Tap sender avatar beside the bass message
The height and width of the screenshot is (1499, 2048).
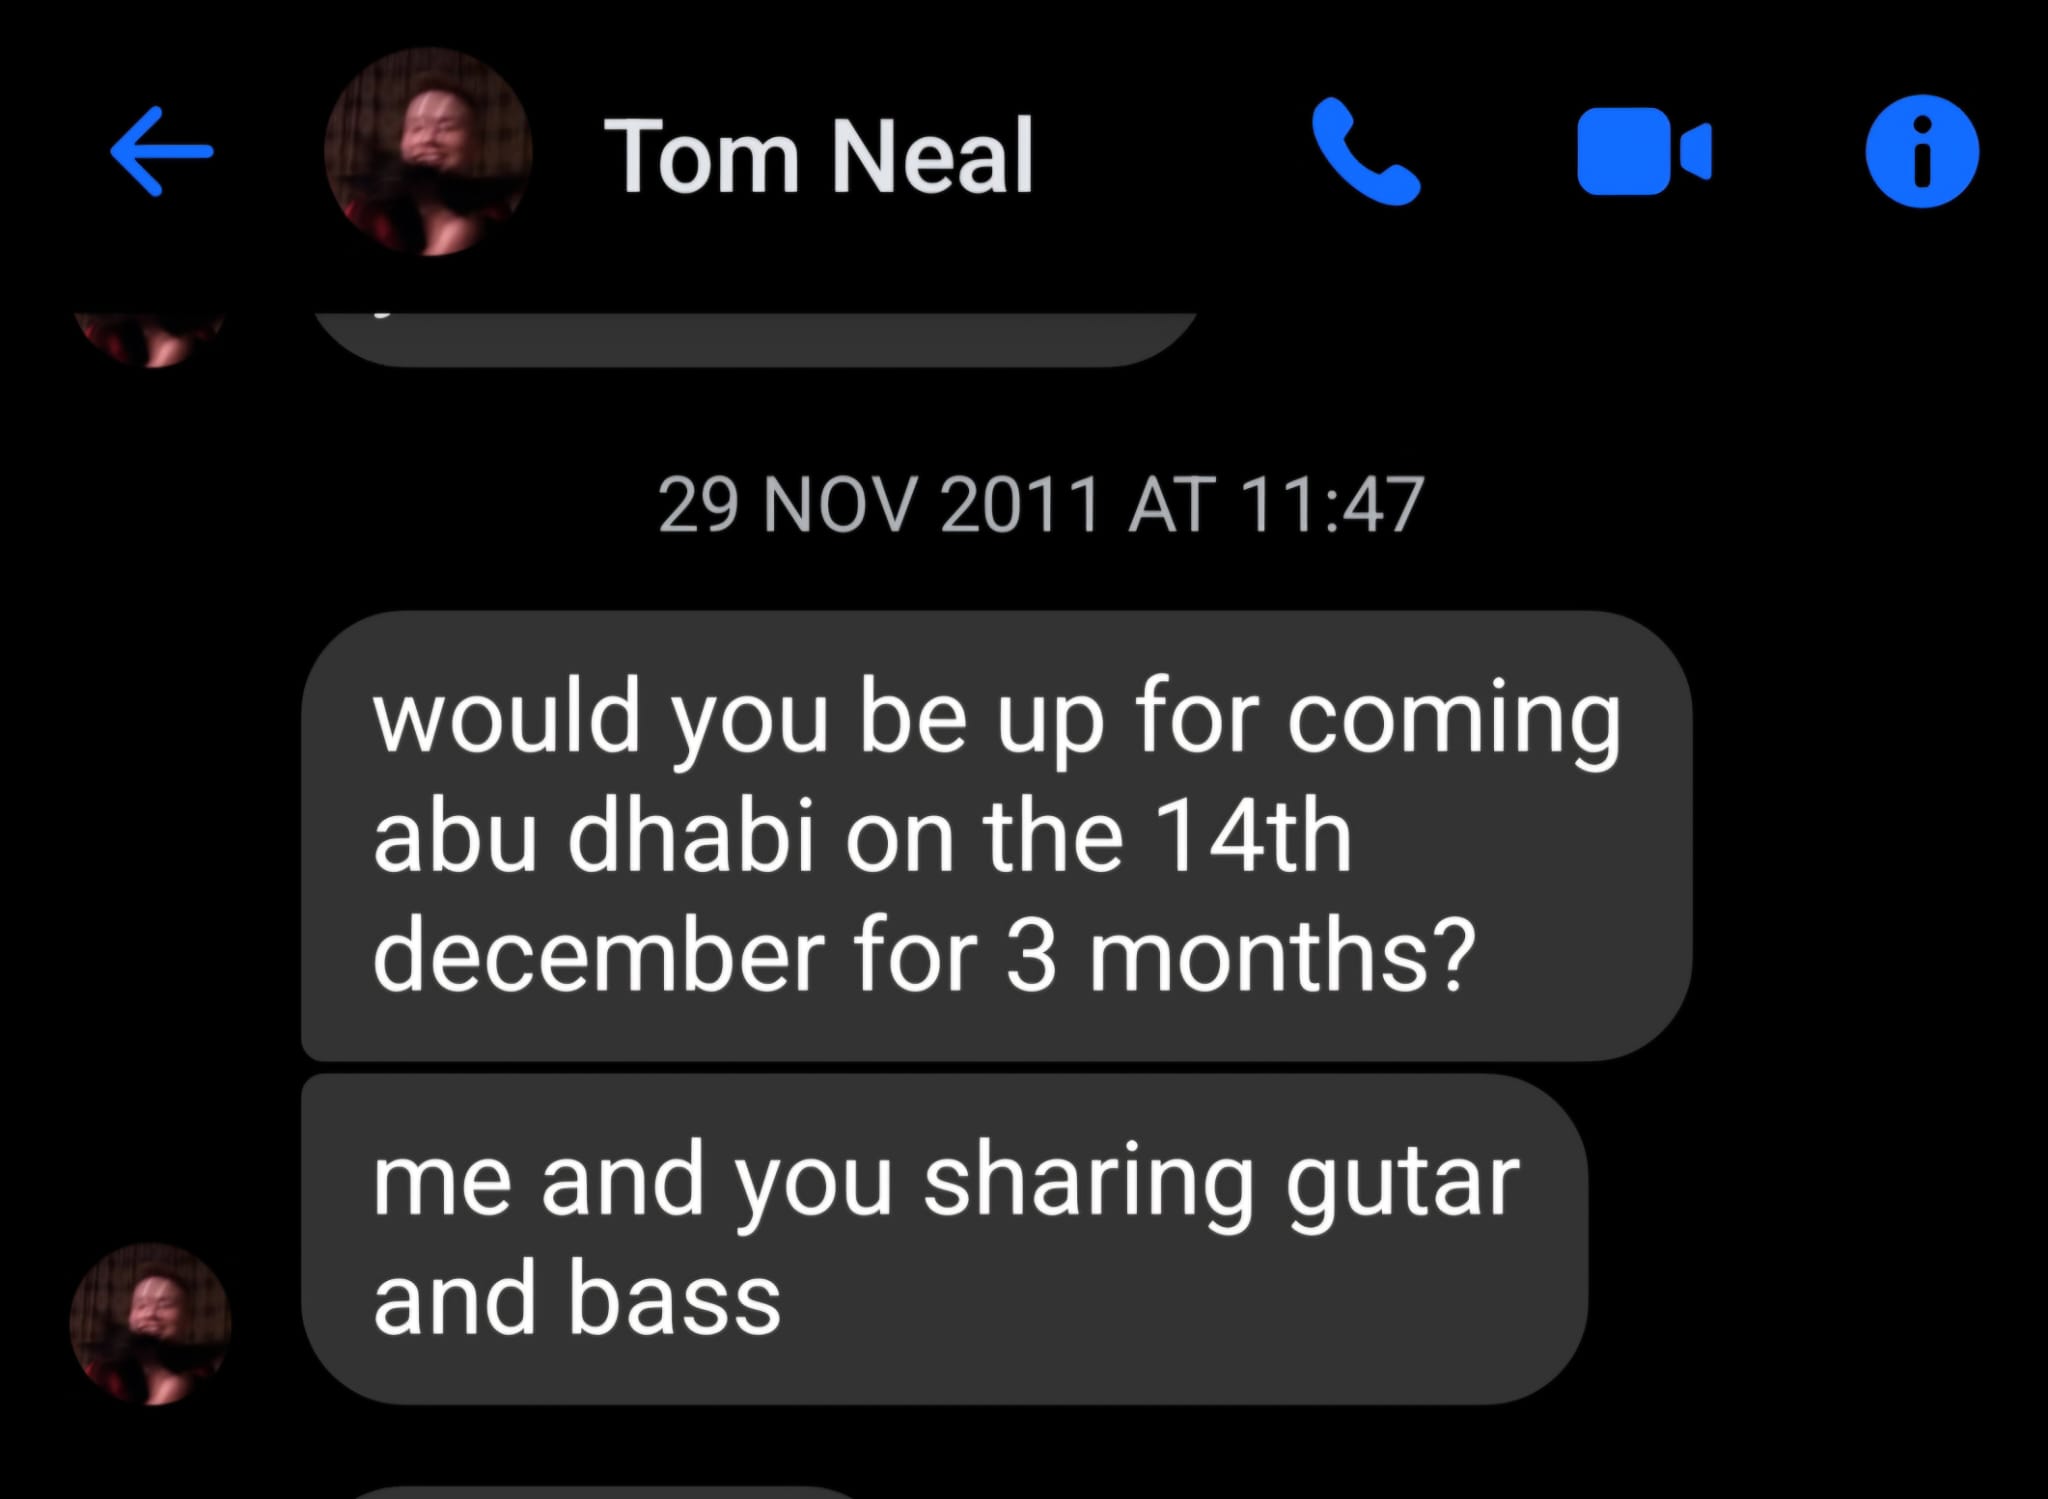pyautogui.click(x=150, y=1324)
